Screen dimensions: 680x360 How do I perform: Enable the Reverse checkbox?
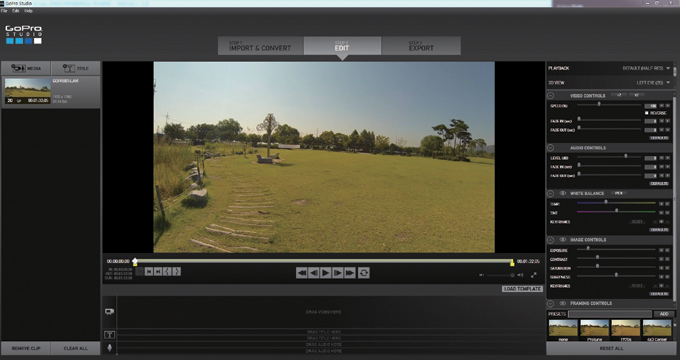pyautogui.click(x=647, y=113)
